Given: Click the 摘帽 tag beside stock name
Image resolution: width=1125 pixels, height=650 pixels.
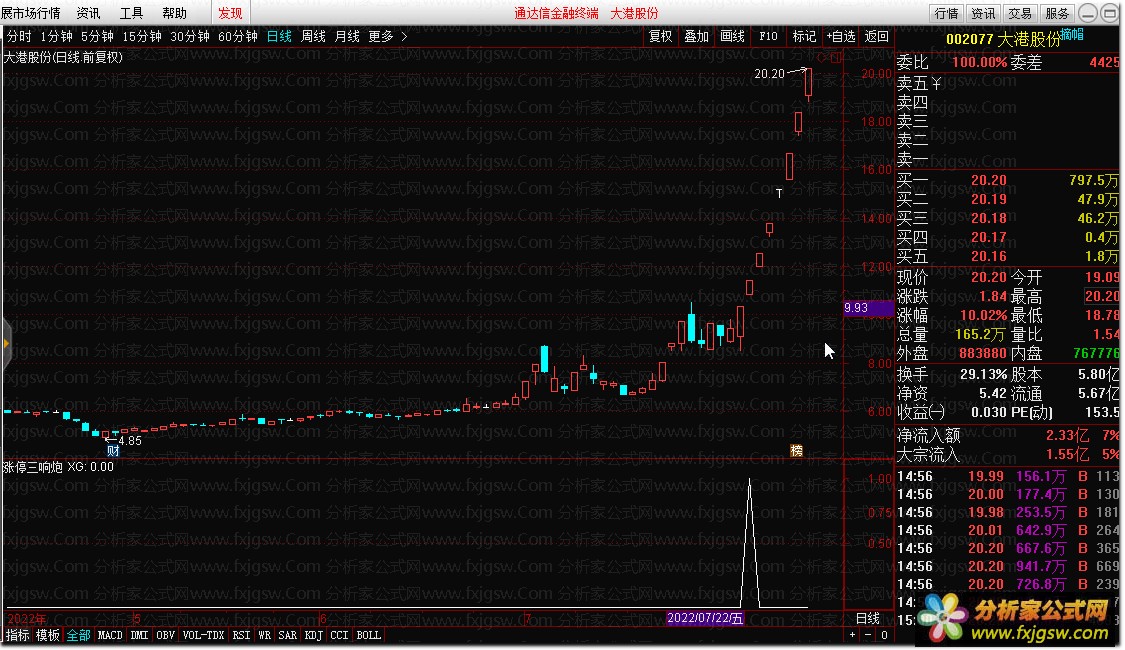Looking at the screenshot, I should pyautogui.click(x=1072, y=34).
